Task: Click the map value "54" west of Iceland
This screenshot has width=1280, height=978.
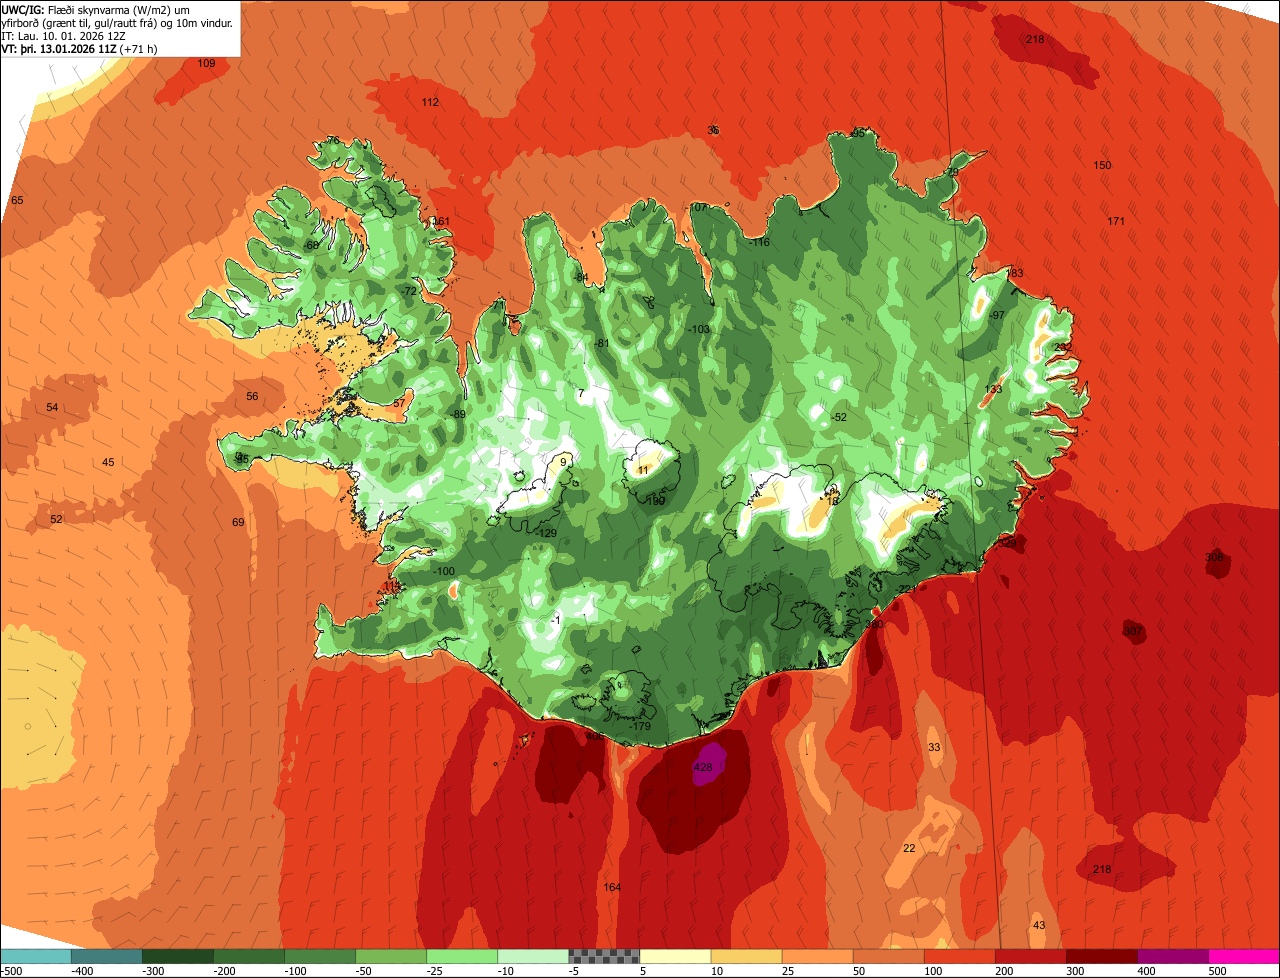Action: [x=52, y=407]
